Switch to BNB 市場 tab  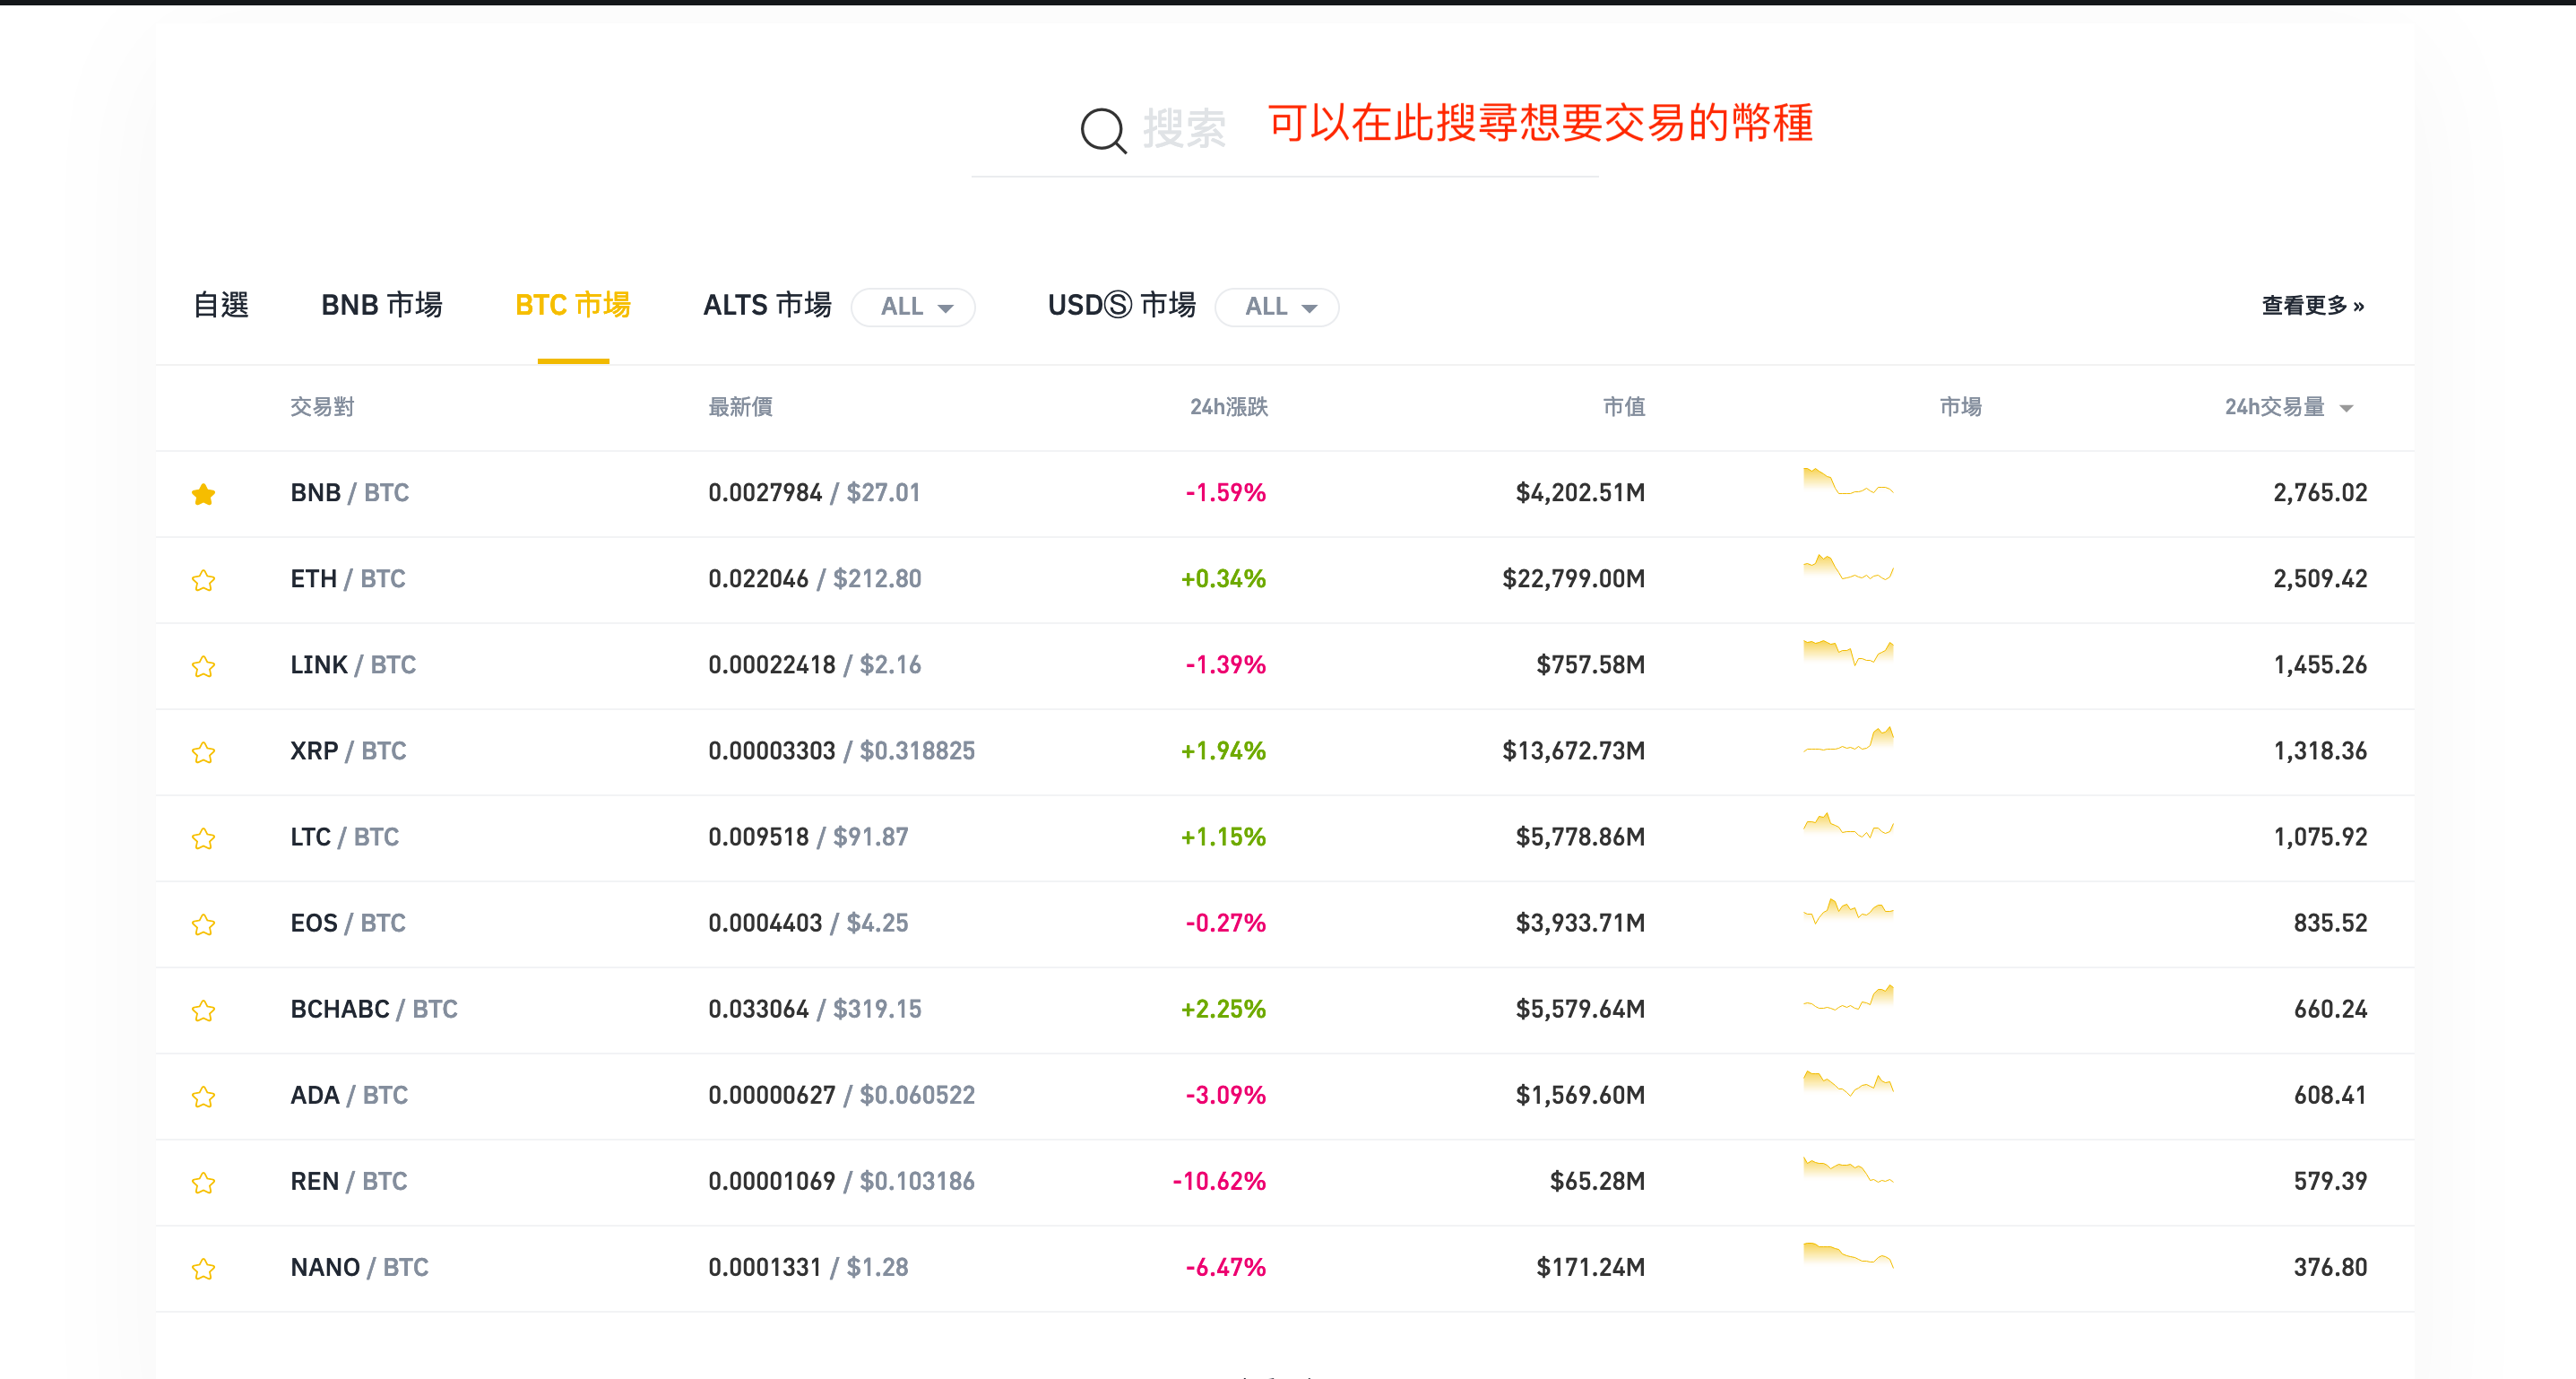point(382,305)
